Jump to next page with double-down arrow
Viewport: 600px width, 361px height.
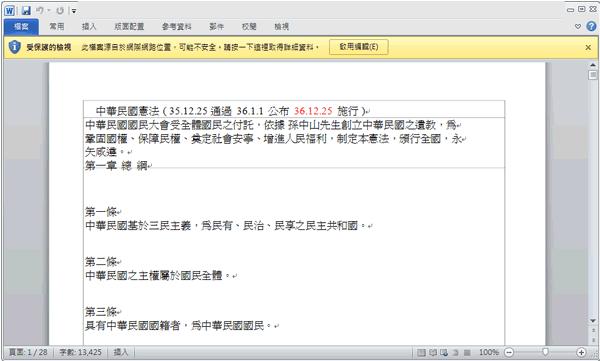(593, 341)
